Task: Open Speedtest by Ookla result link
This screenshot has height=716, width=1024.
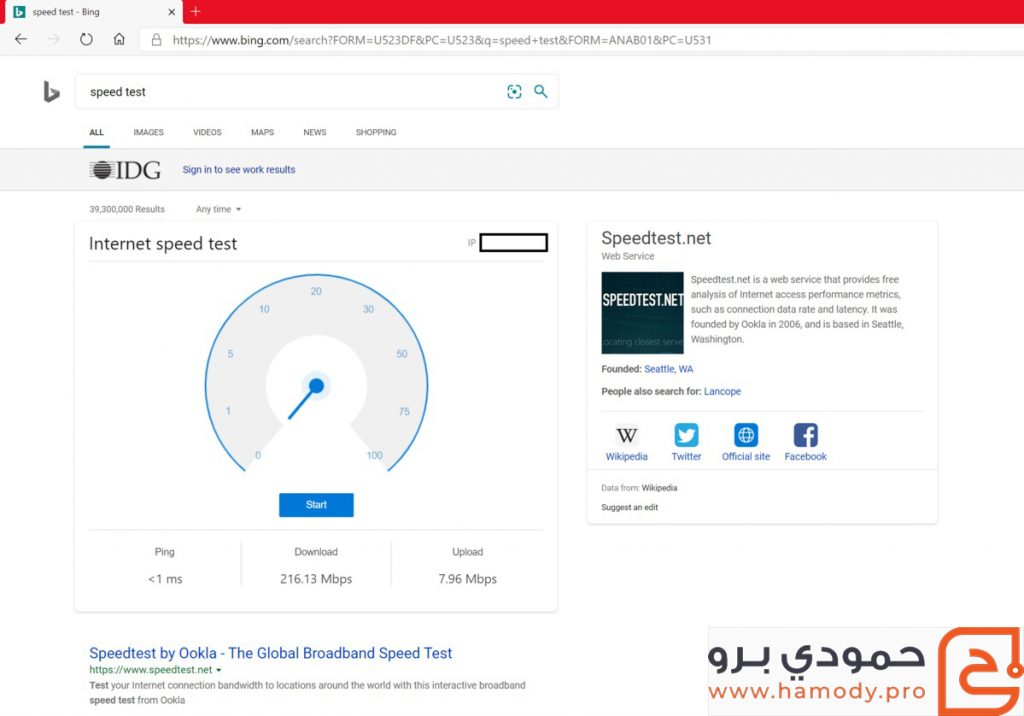Action: 270,653
